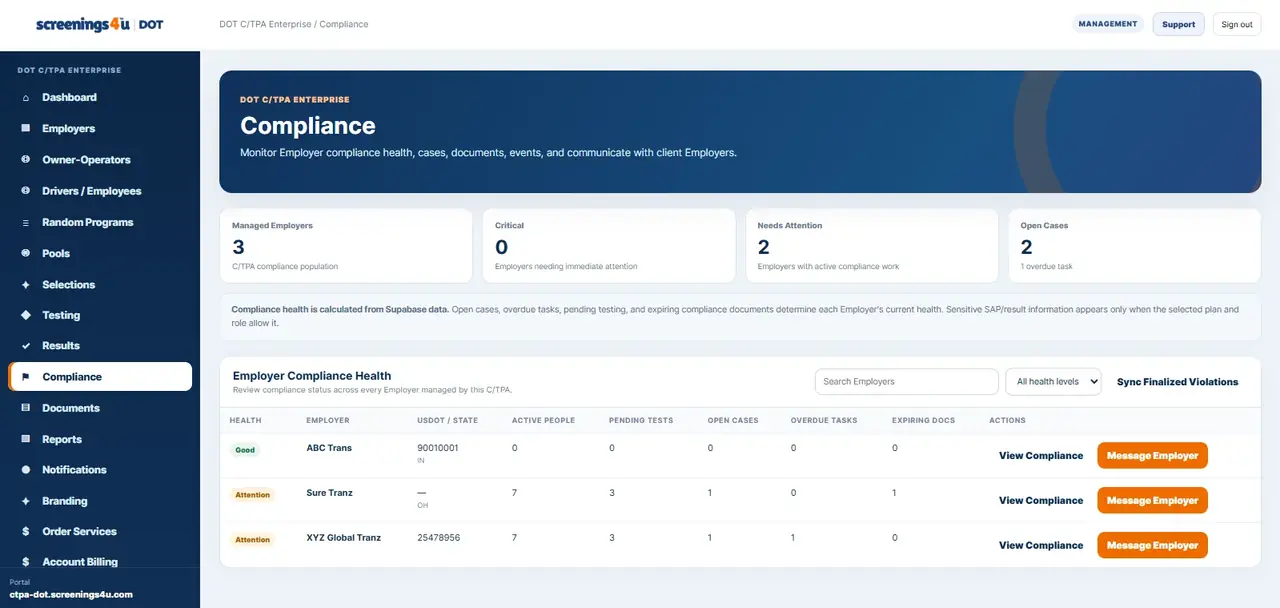The image size is (1280, 608).
Task: Click the ABC Trans employer name
Action: tap(329, 448)
